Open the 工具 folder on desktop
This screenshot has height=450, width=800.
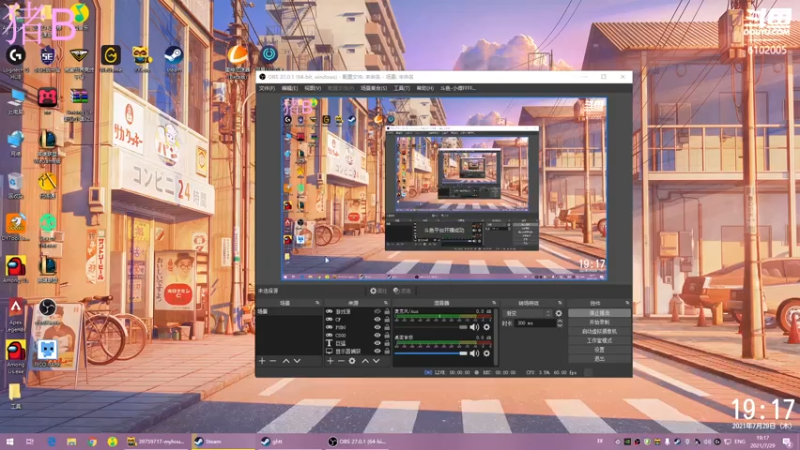(15, 396)
